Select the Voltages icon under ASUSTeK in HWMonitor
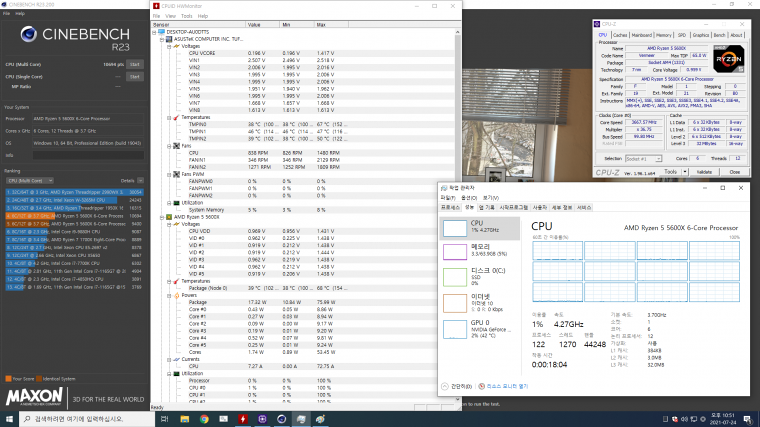Viewport: 760px width, 427px height. (176, 46)
